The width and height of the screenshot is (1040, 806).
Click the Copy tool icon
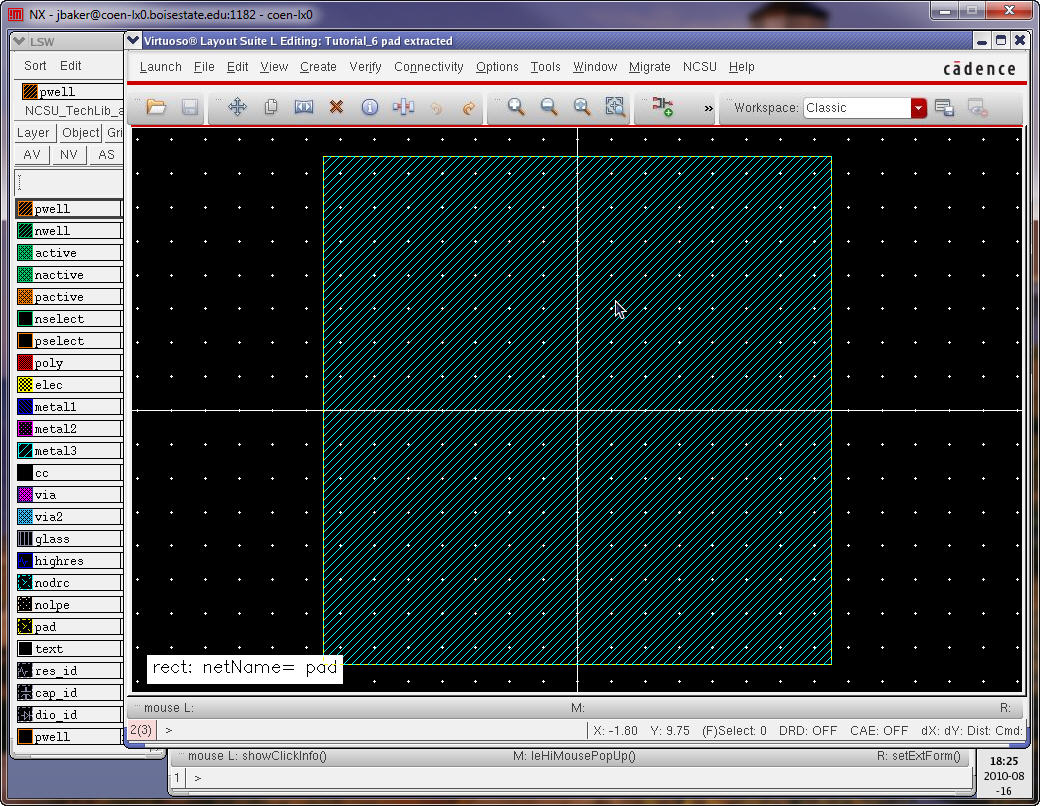tap(270, 107)
